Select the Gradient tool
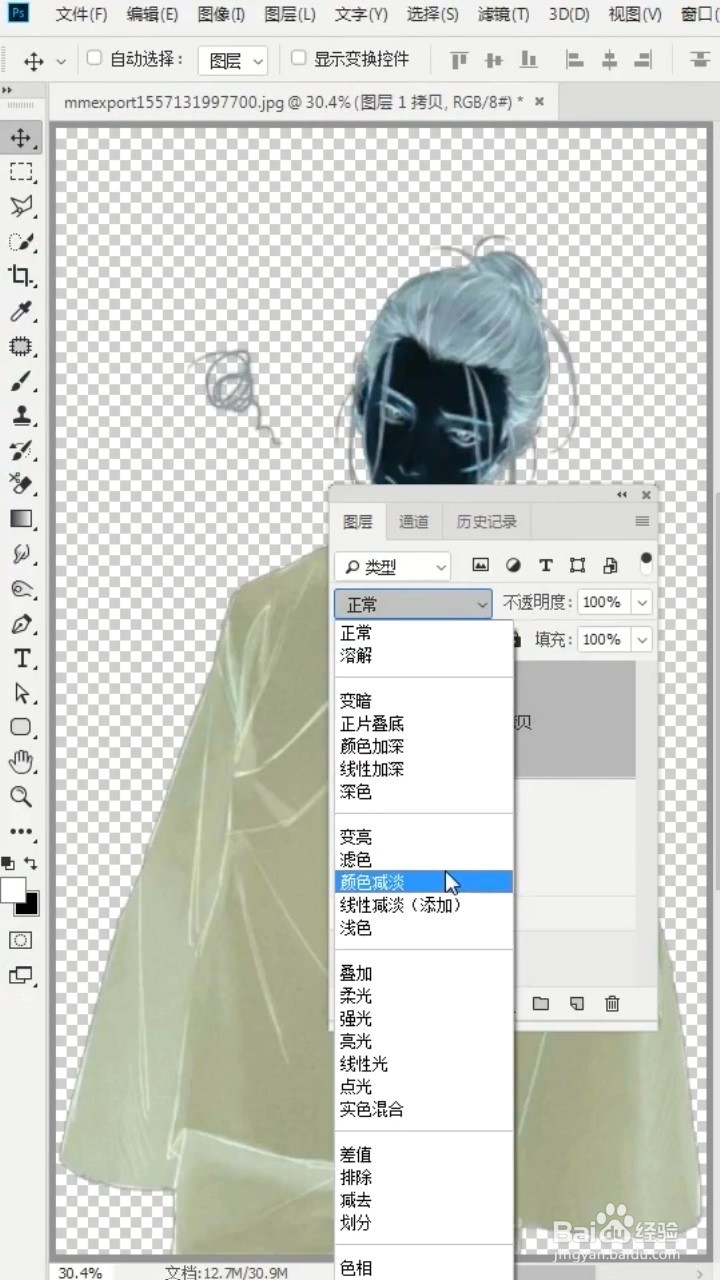Viewport: 720px width, 1280px height. 21,519
